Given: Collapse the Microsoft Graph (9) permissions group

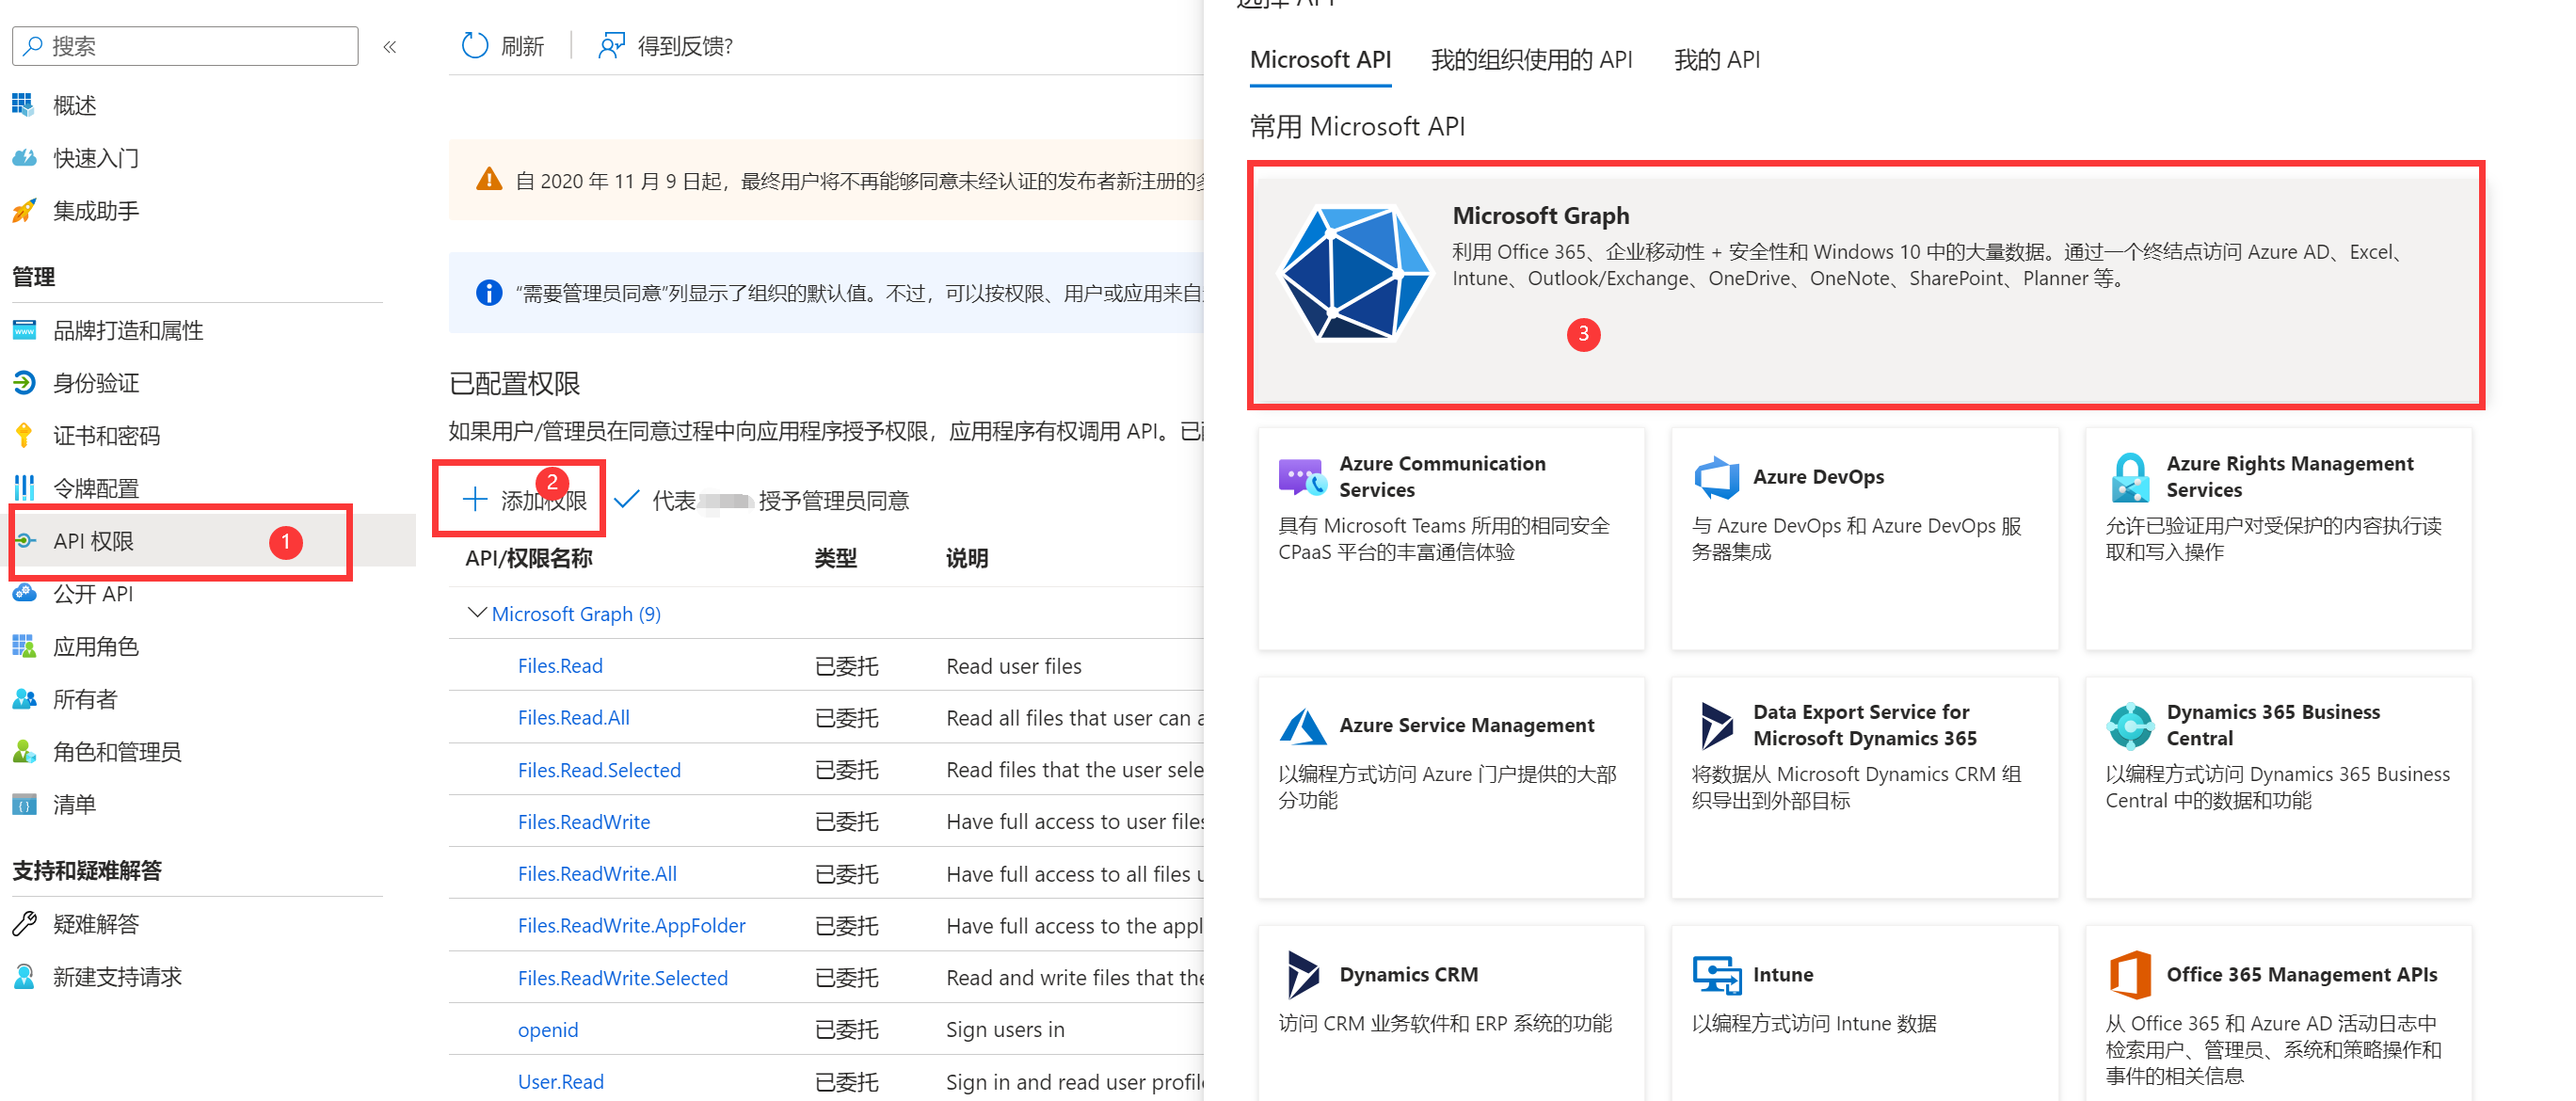Looking at the screenshot, I should click(477, 612).
